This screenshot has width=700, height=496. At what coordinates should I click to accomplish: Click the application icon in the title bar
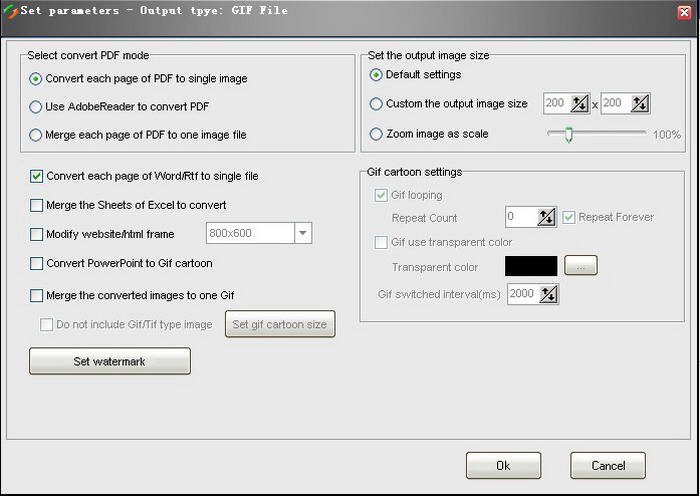10,11
